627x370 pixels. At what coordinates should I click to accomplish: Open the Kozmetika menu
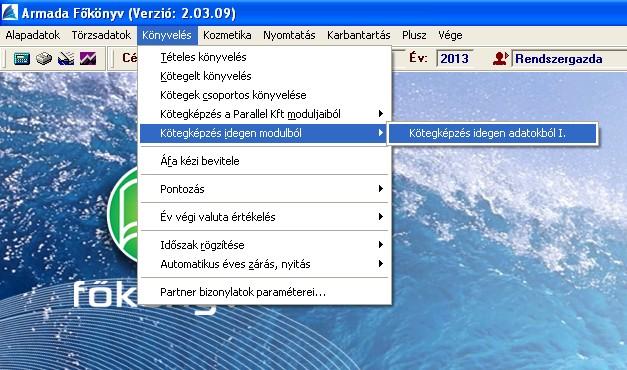pos(227,35)
